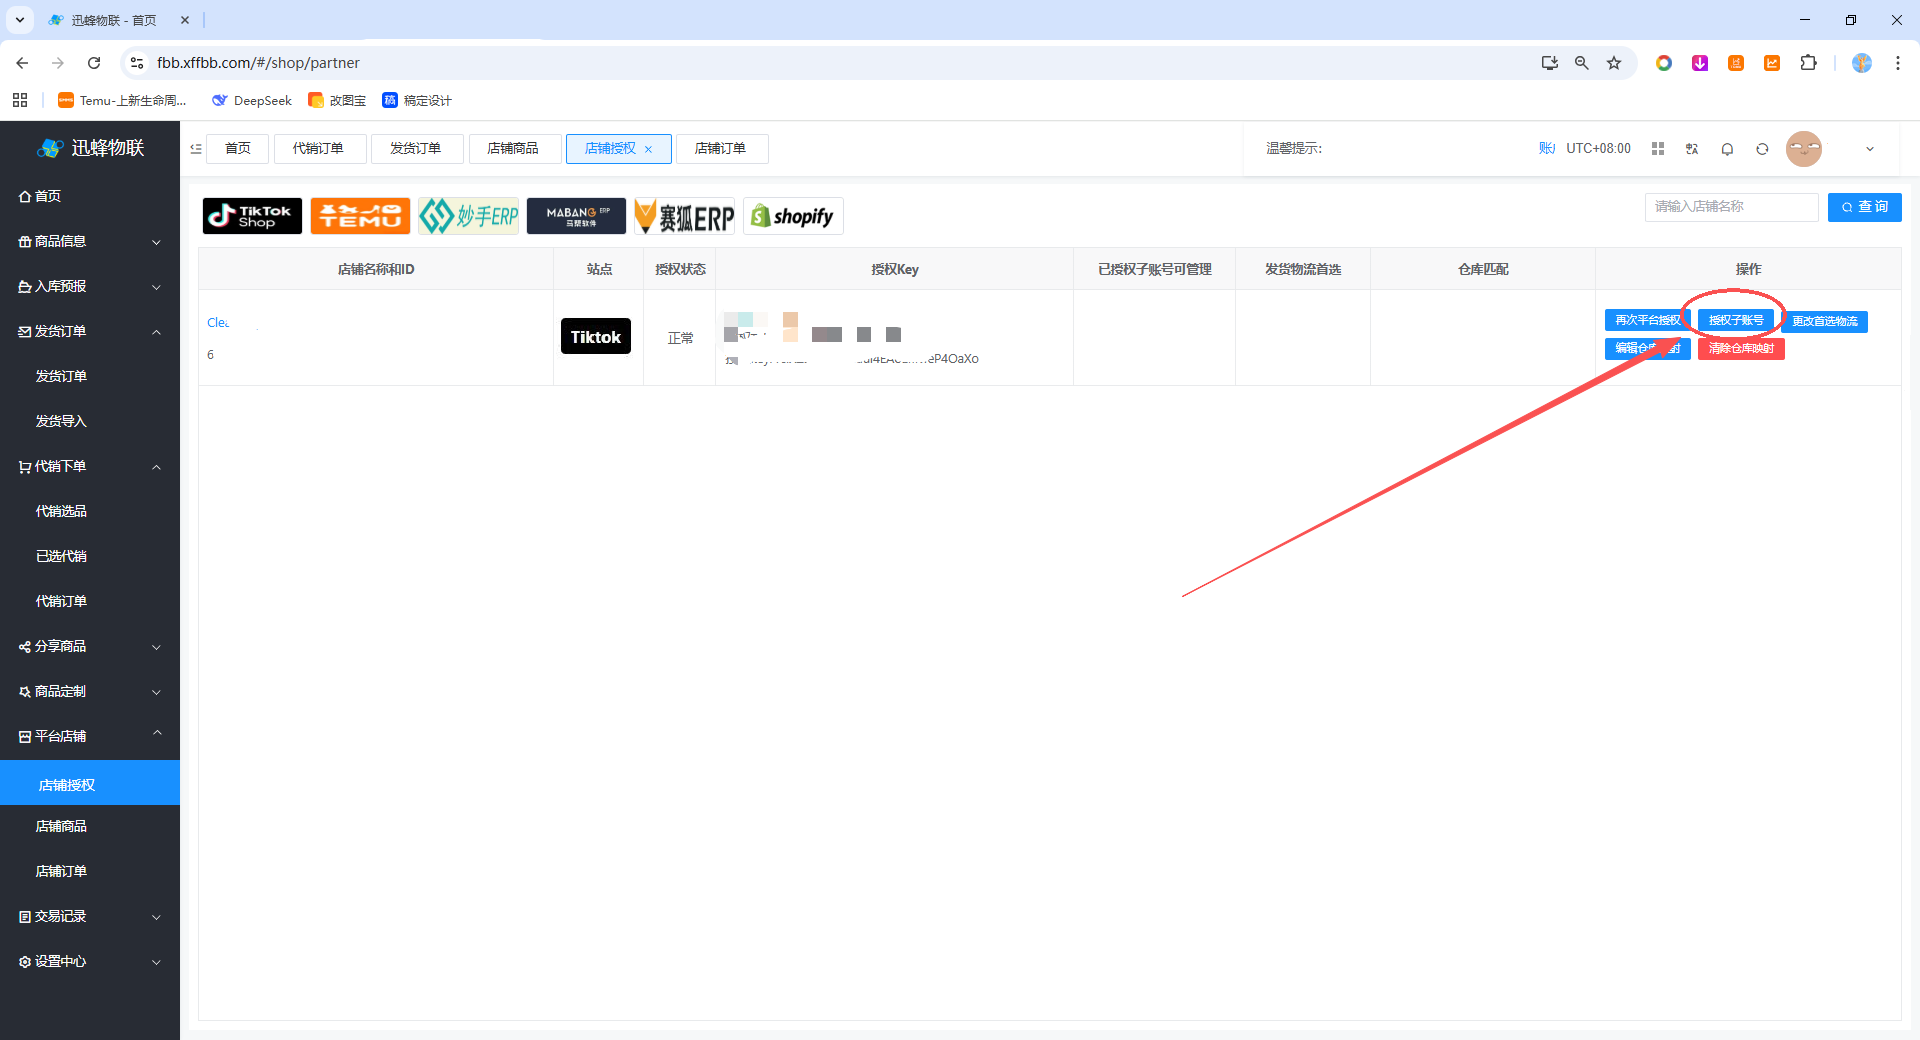Expand the 商品信息 sidebar menu

(x=90, y=241)
